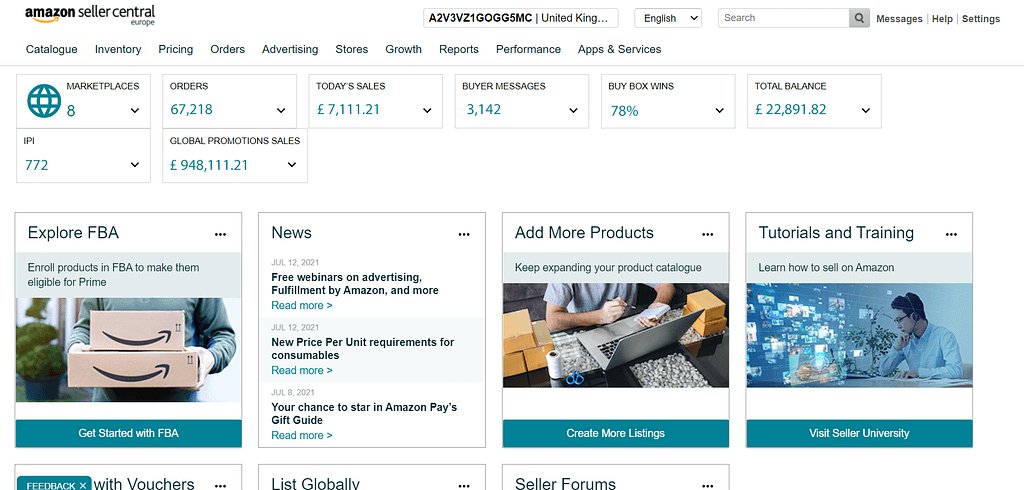This screenshot has height=490, width=1024.
Task: Open the merchant account marketplace selector
Action: pos(520,18)
